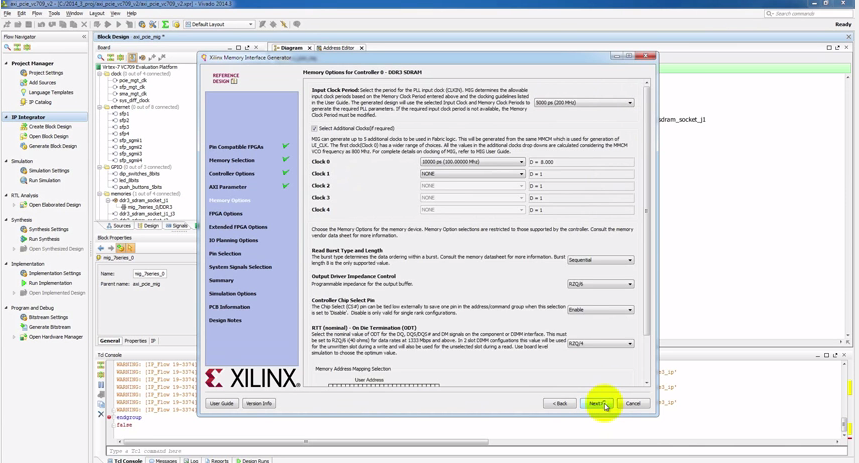This screenshot has height=463, width=859.
Task: Open the Clock 1 NONE dropdown
Action: [x=472, y=174]
